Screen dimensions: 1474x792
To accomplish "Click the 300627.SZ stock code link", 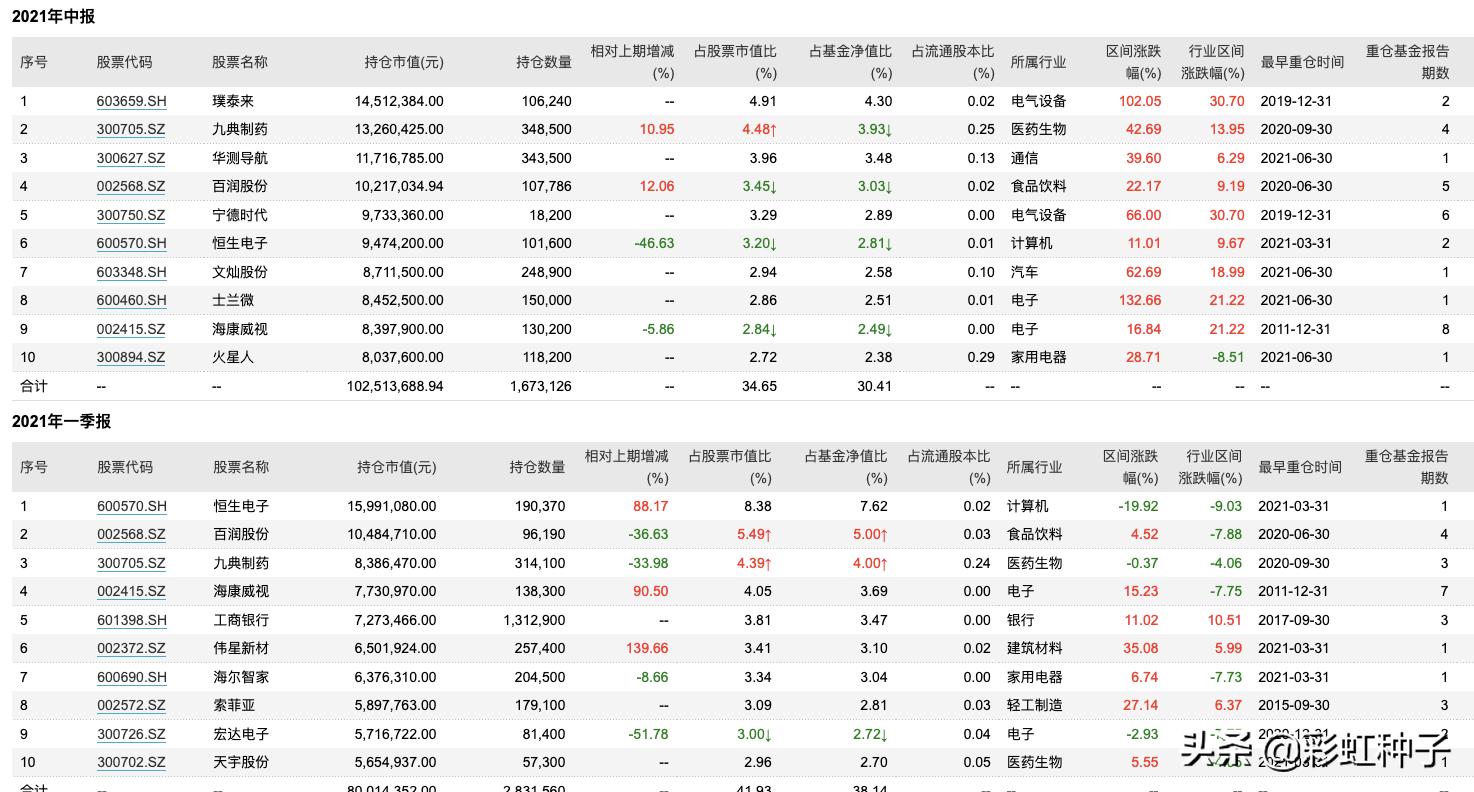I will pyautogui.click(x=131, y=158).
